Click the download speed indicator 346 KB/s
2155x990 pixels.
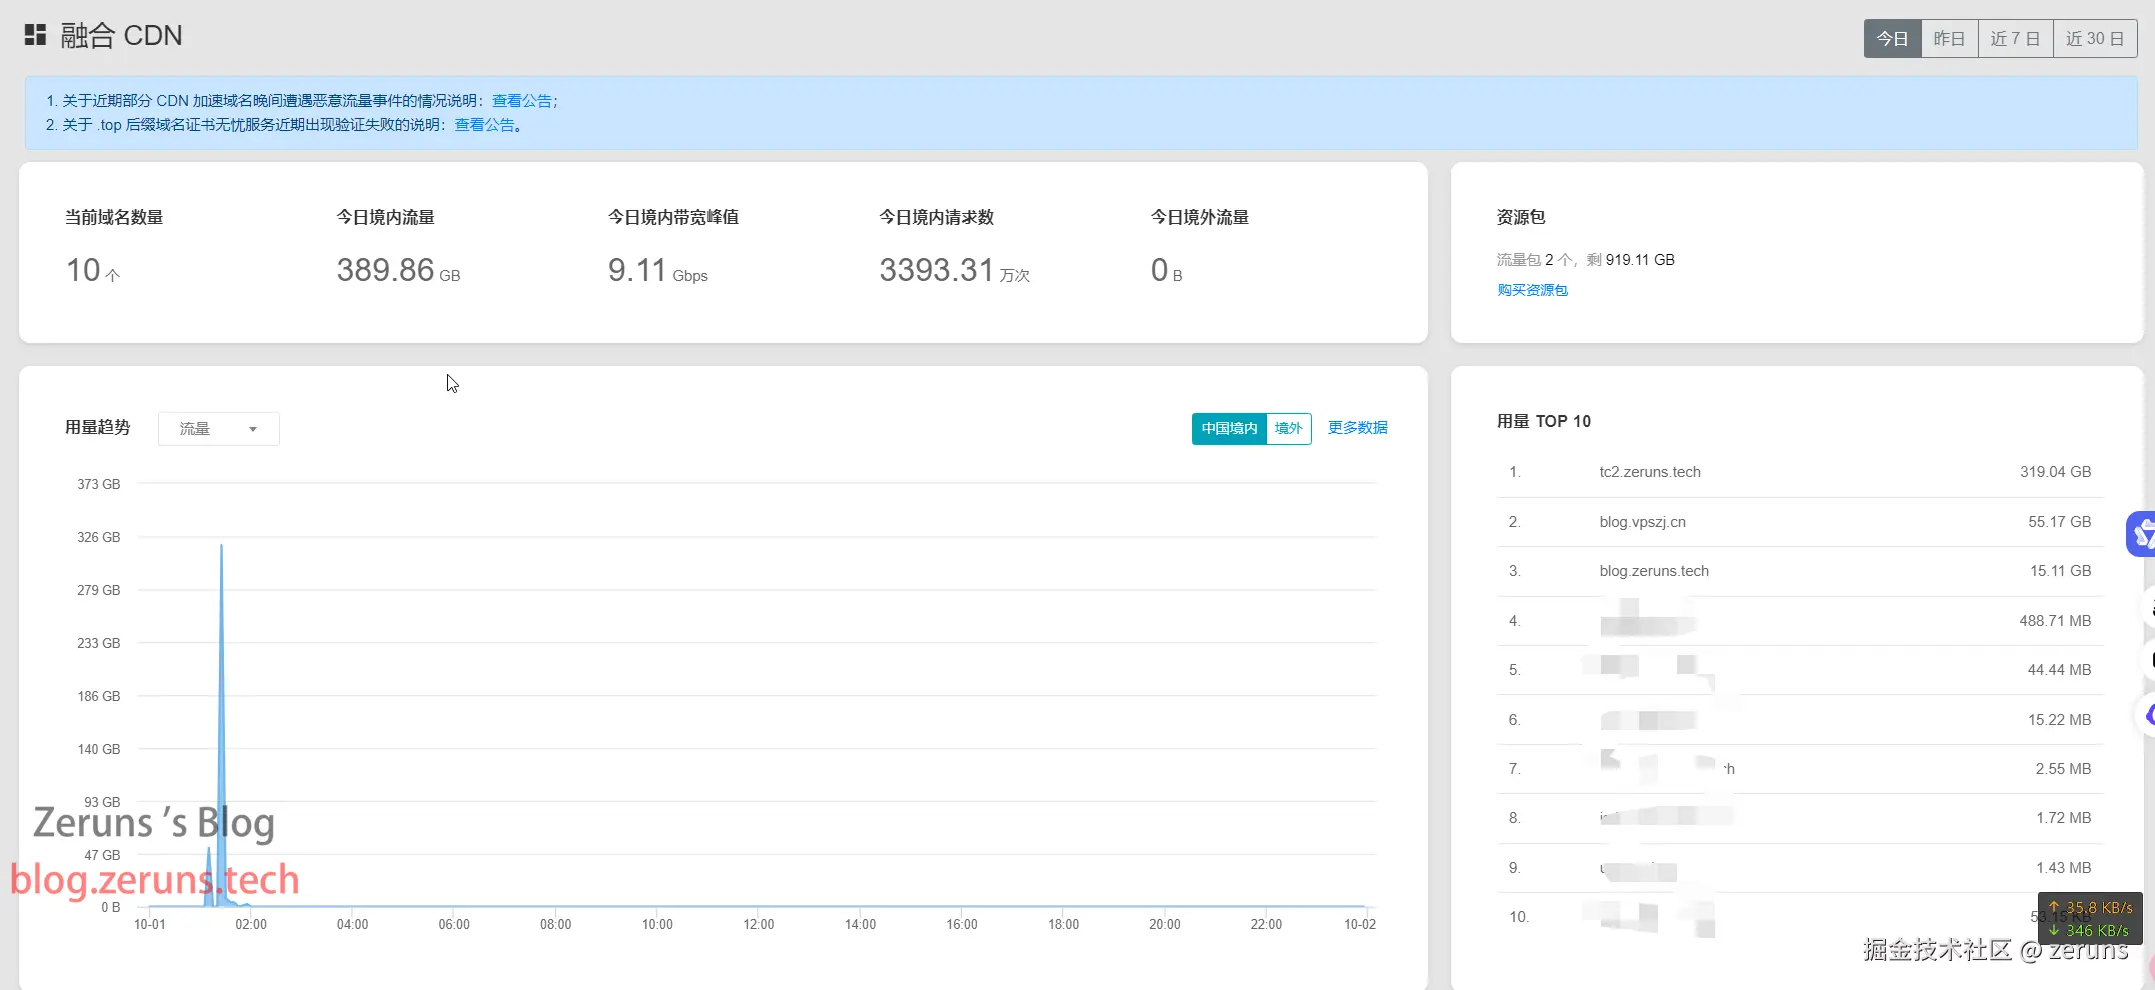(x=2090, y=930)
